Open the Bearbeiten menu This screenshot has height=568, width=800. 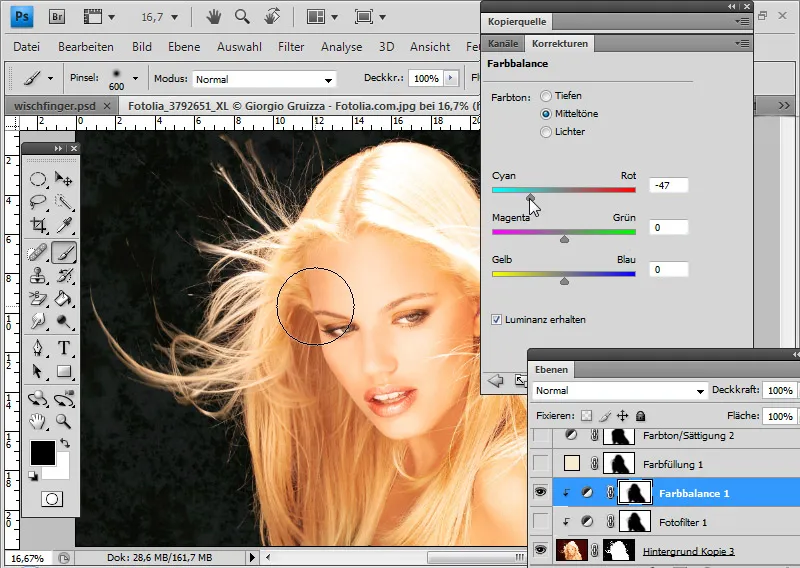86,47
